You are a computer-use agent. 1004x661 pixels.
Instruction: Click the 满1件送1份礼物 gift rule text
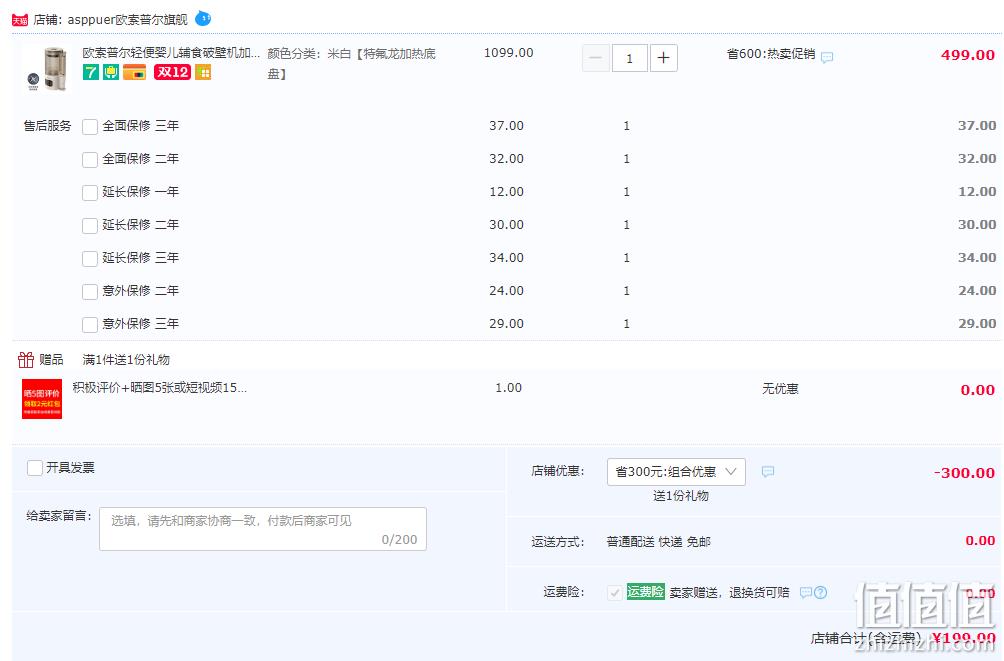point(126,360)
